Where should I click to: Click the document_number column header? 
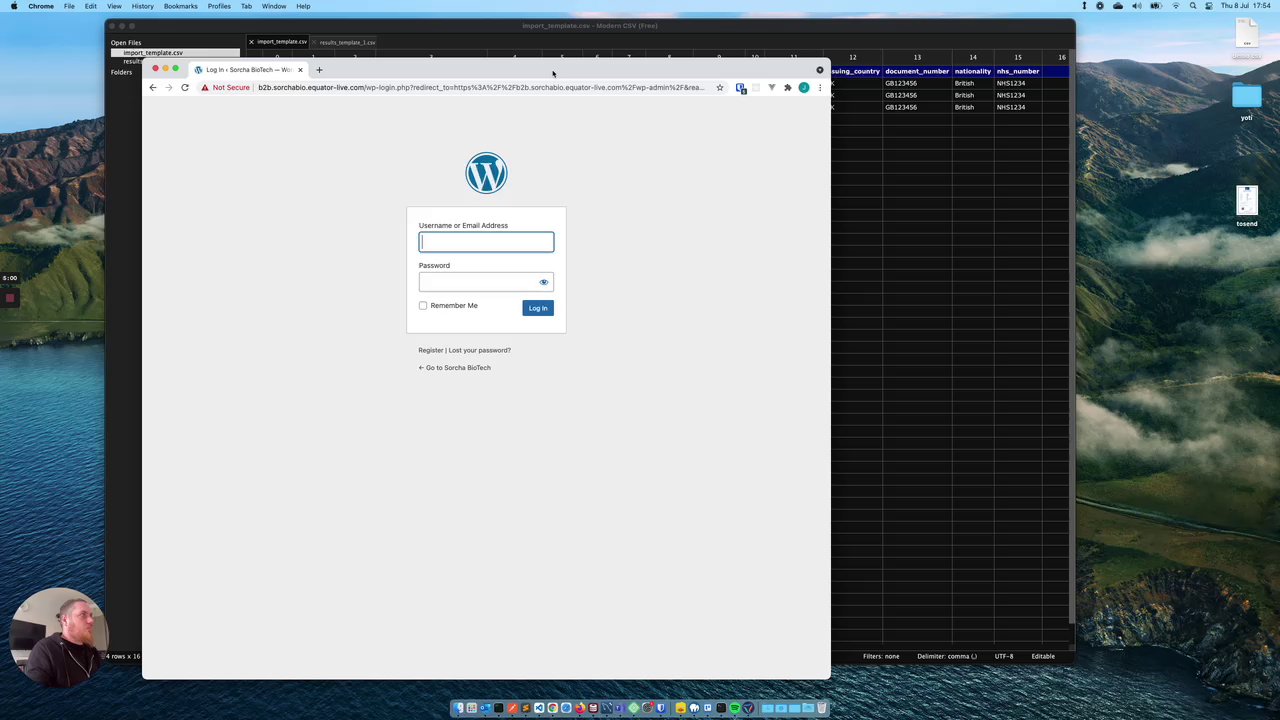pos(917,71)
